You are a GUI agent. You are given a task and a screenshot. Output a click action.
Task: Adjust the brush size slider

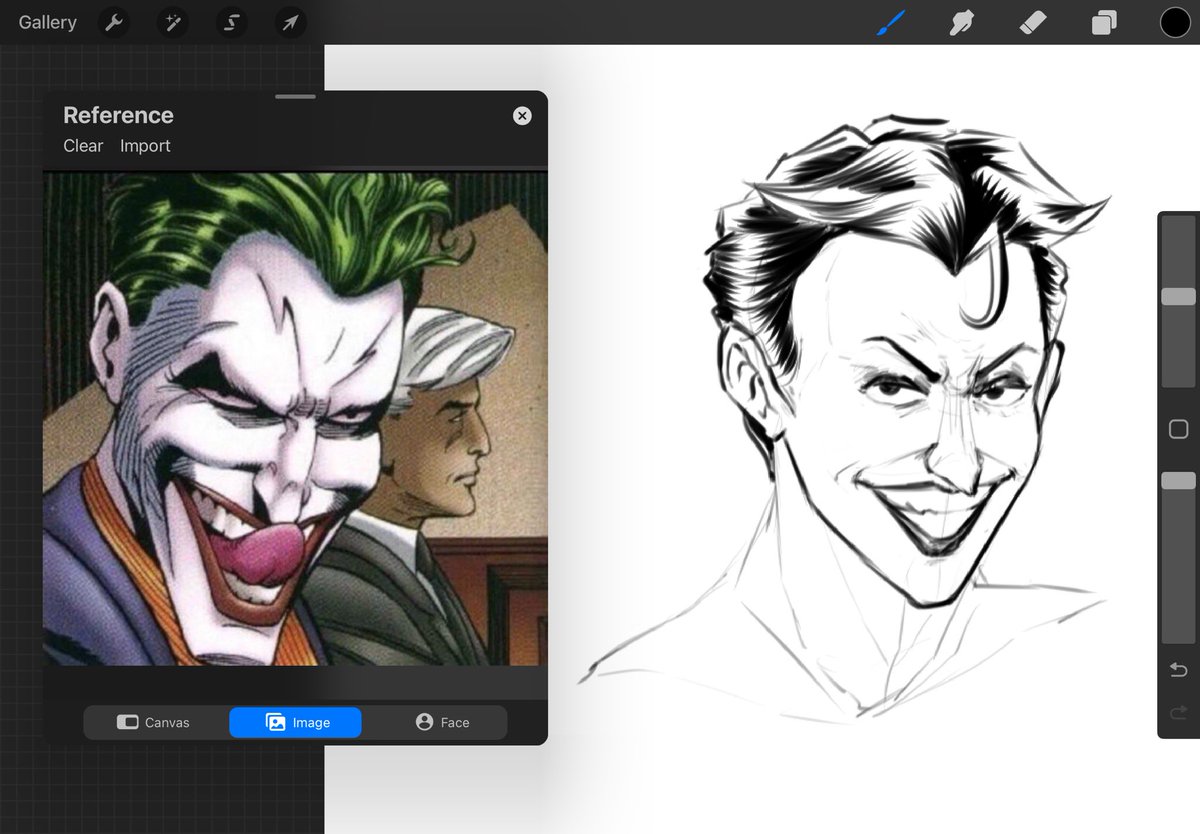click(x=1178, y=296)
